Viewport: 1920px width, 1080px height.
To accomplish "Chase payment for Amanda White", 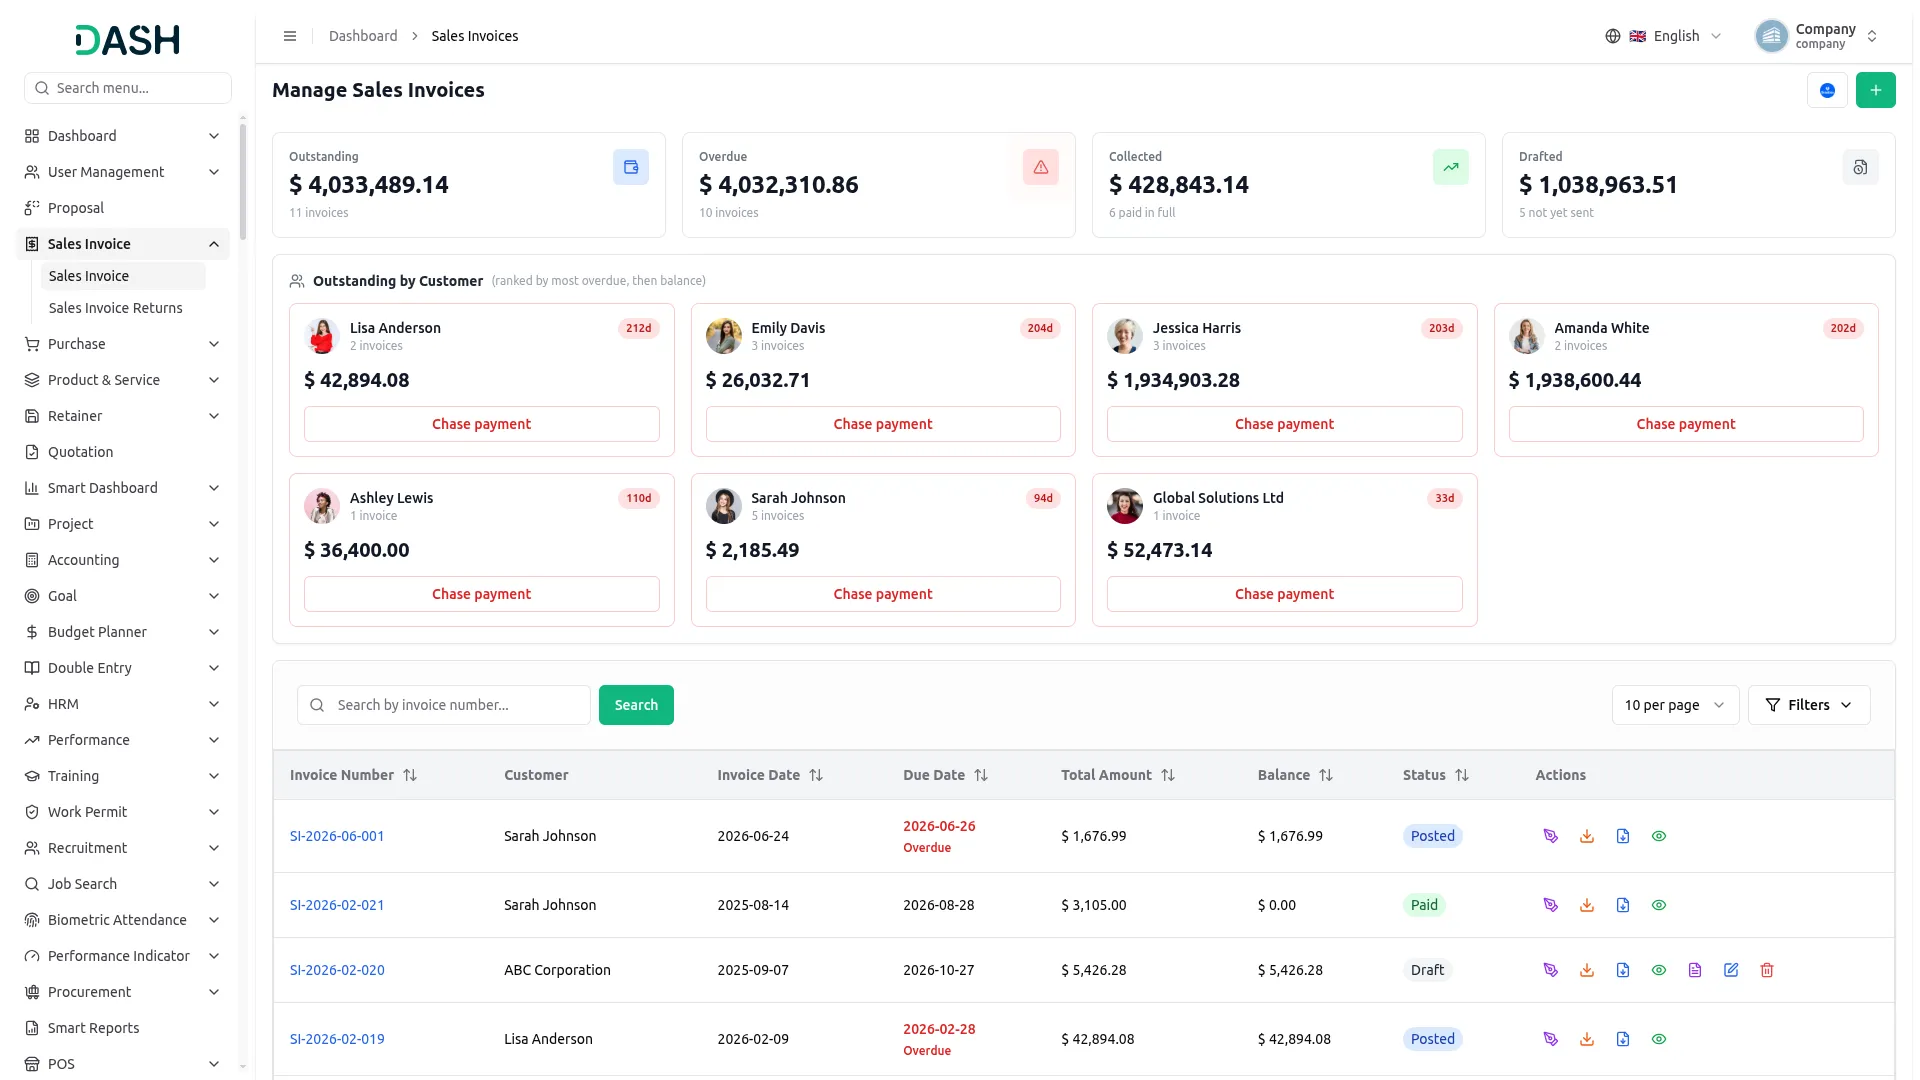I will tap(1686, 424).
